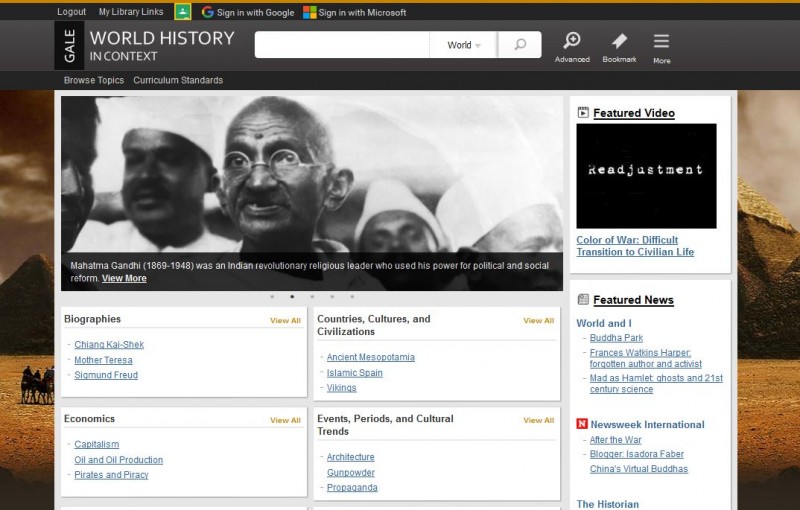This screenshot has height=510, width=800.
Task: Open Islamic Spain topic
Action: point(355,373)
